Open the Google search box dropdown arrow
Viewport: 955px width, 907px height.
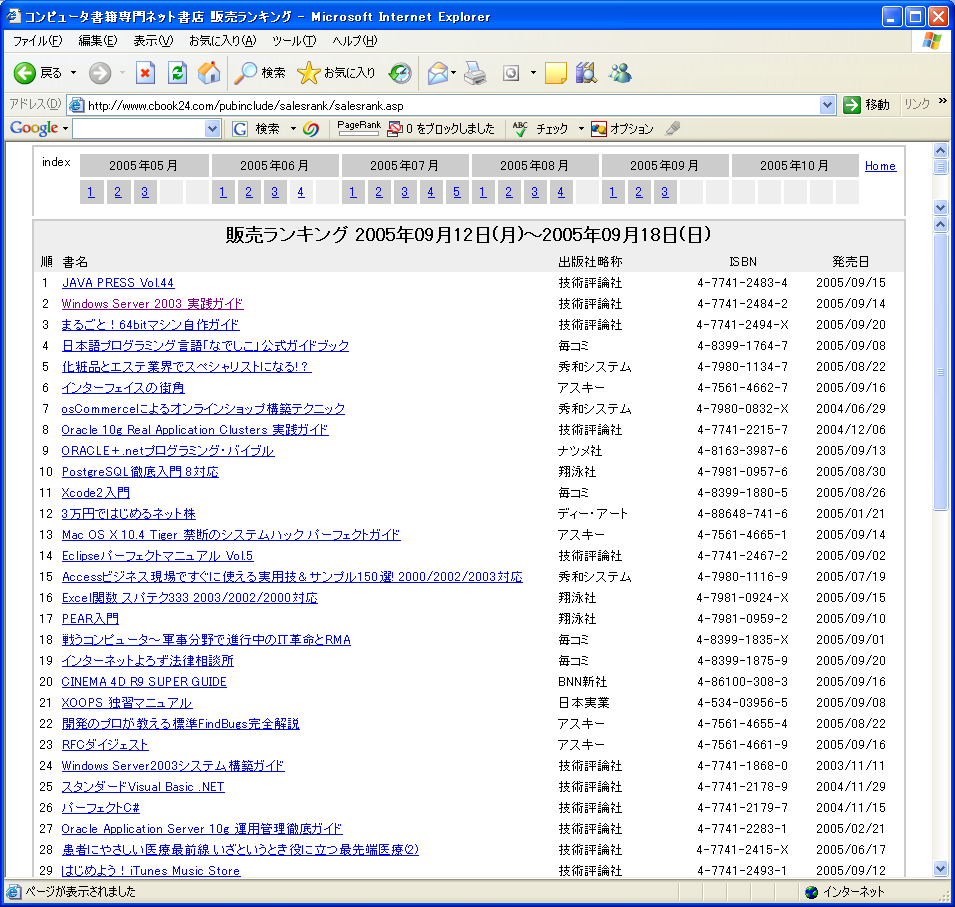point(212,129)
